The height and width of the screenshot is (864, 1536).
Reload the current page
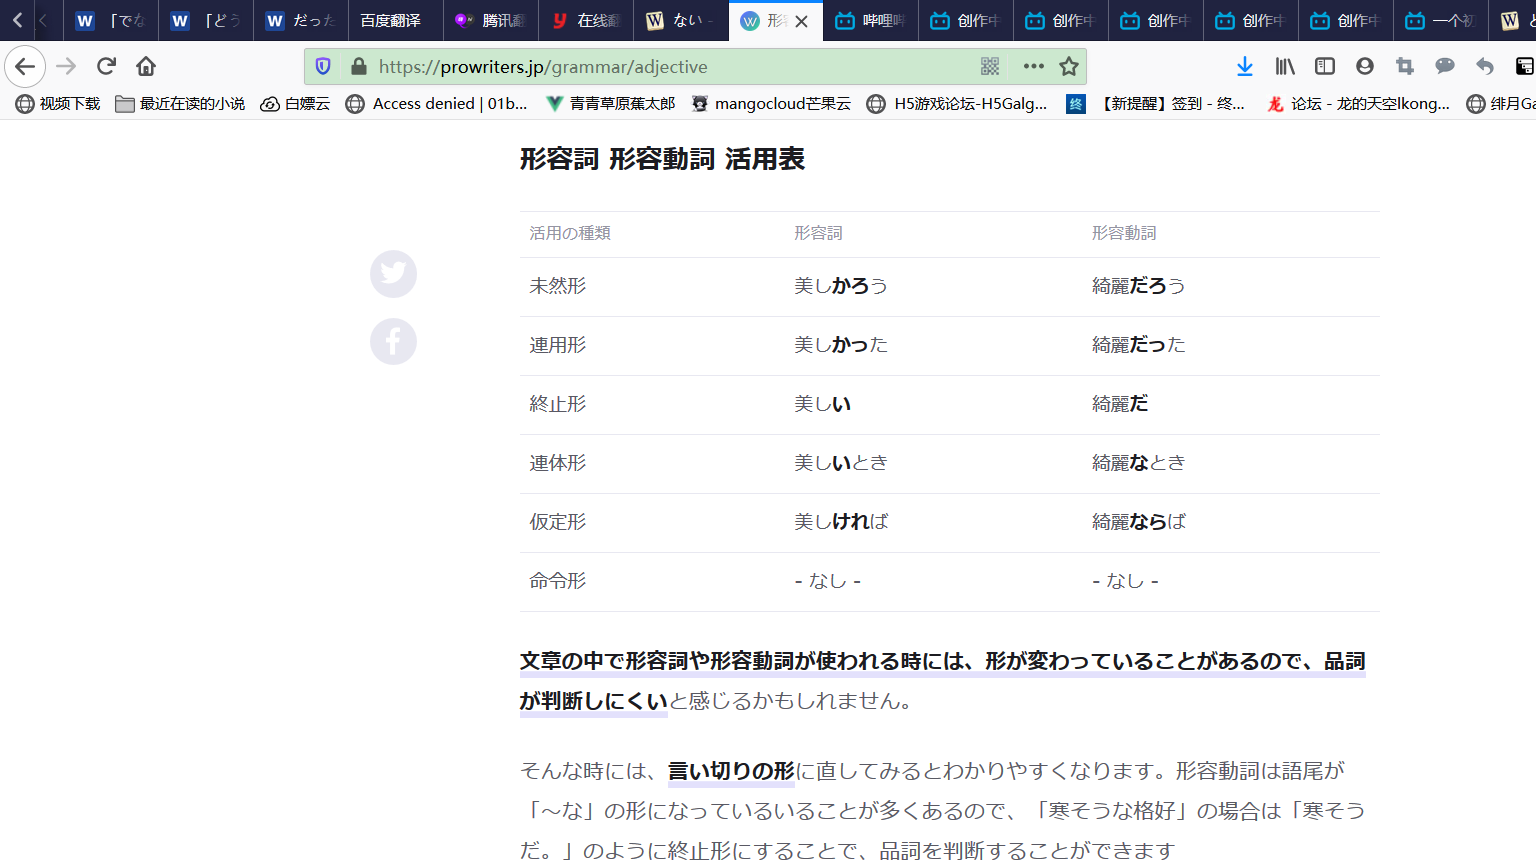pos(106,67)
